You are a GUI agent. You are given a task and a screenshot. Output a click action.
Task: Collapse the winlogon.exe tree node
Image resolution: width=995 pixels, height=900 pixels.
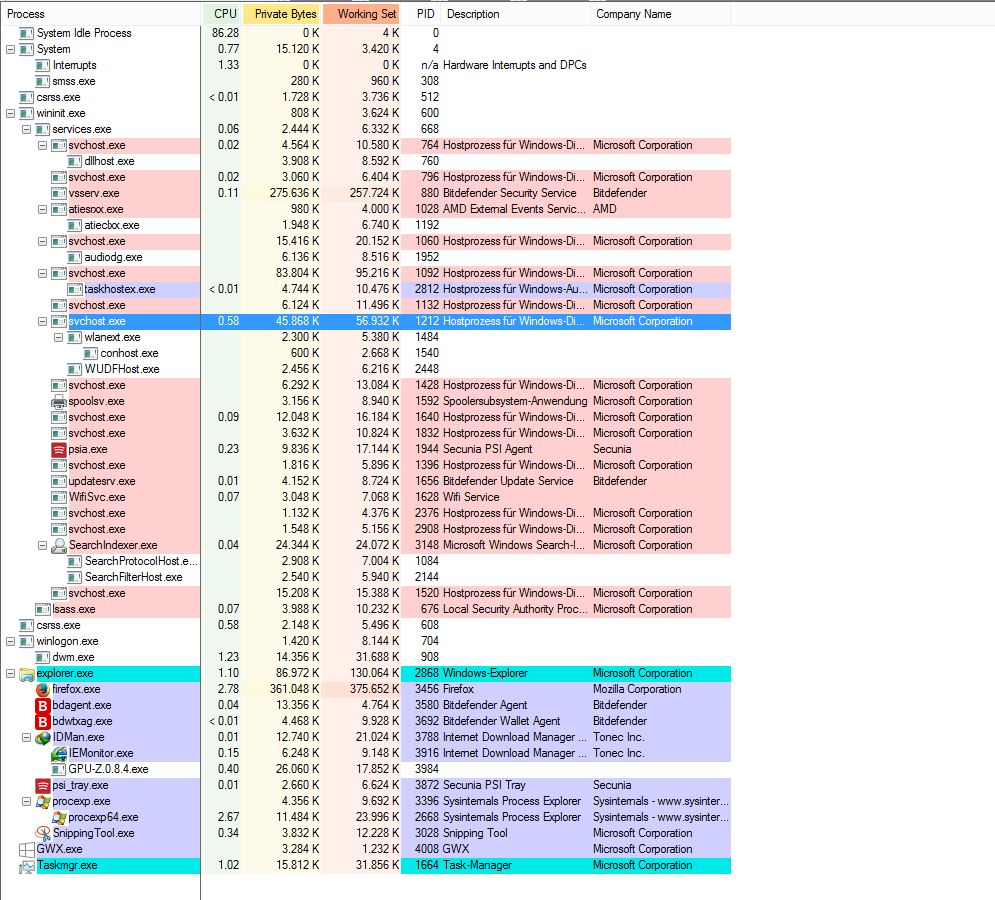click(x=10, y=642)
